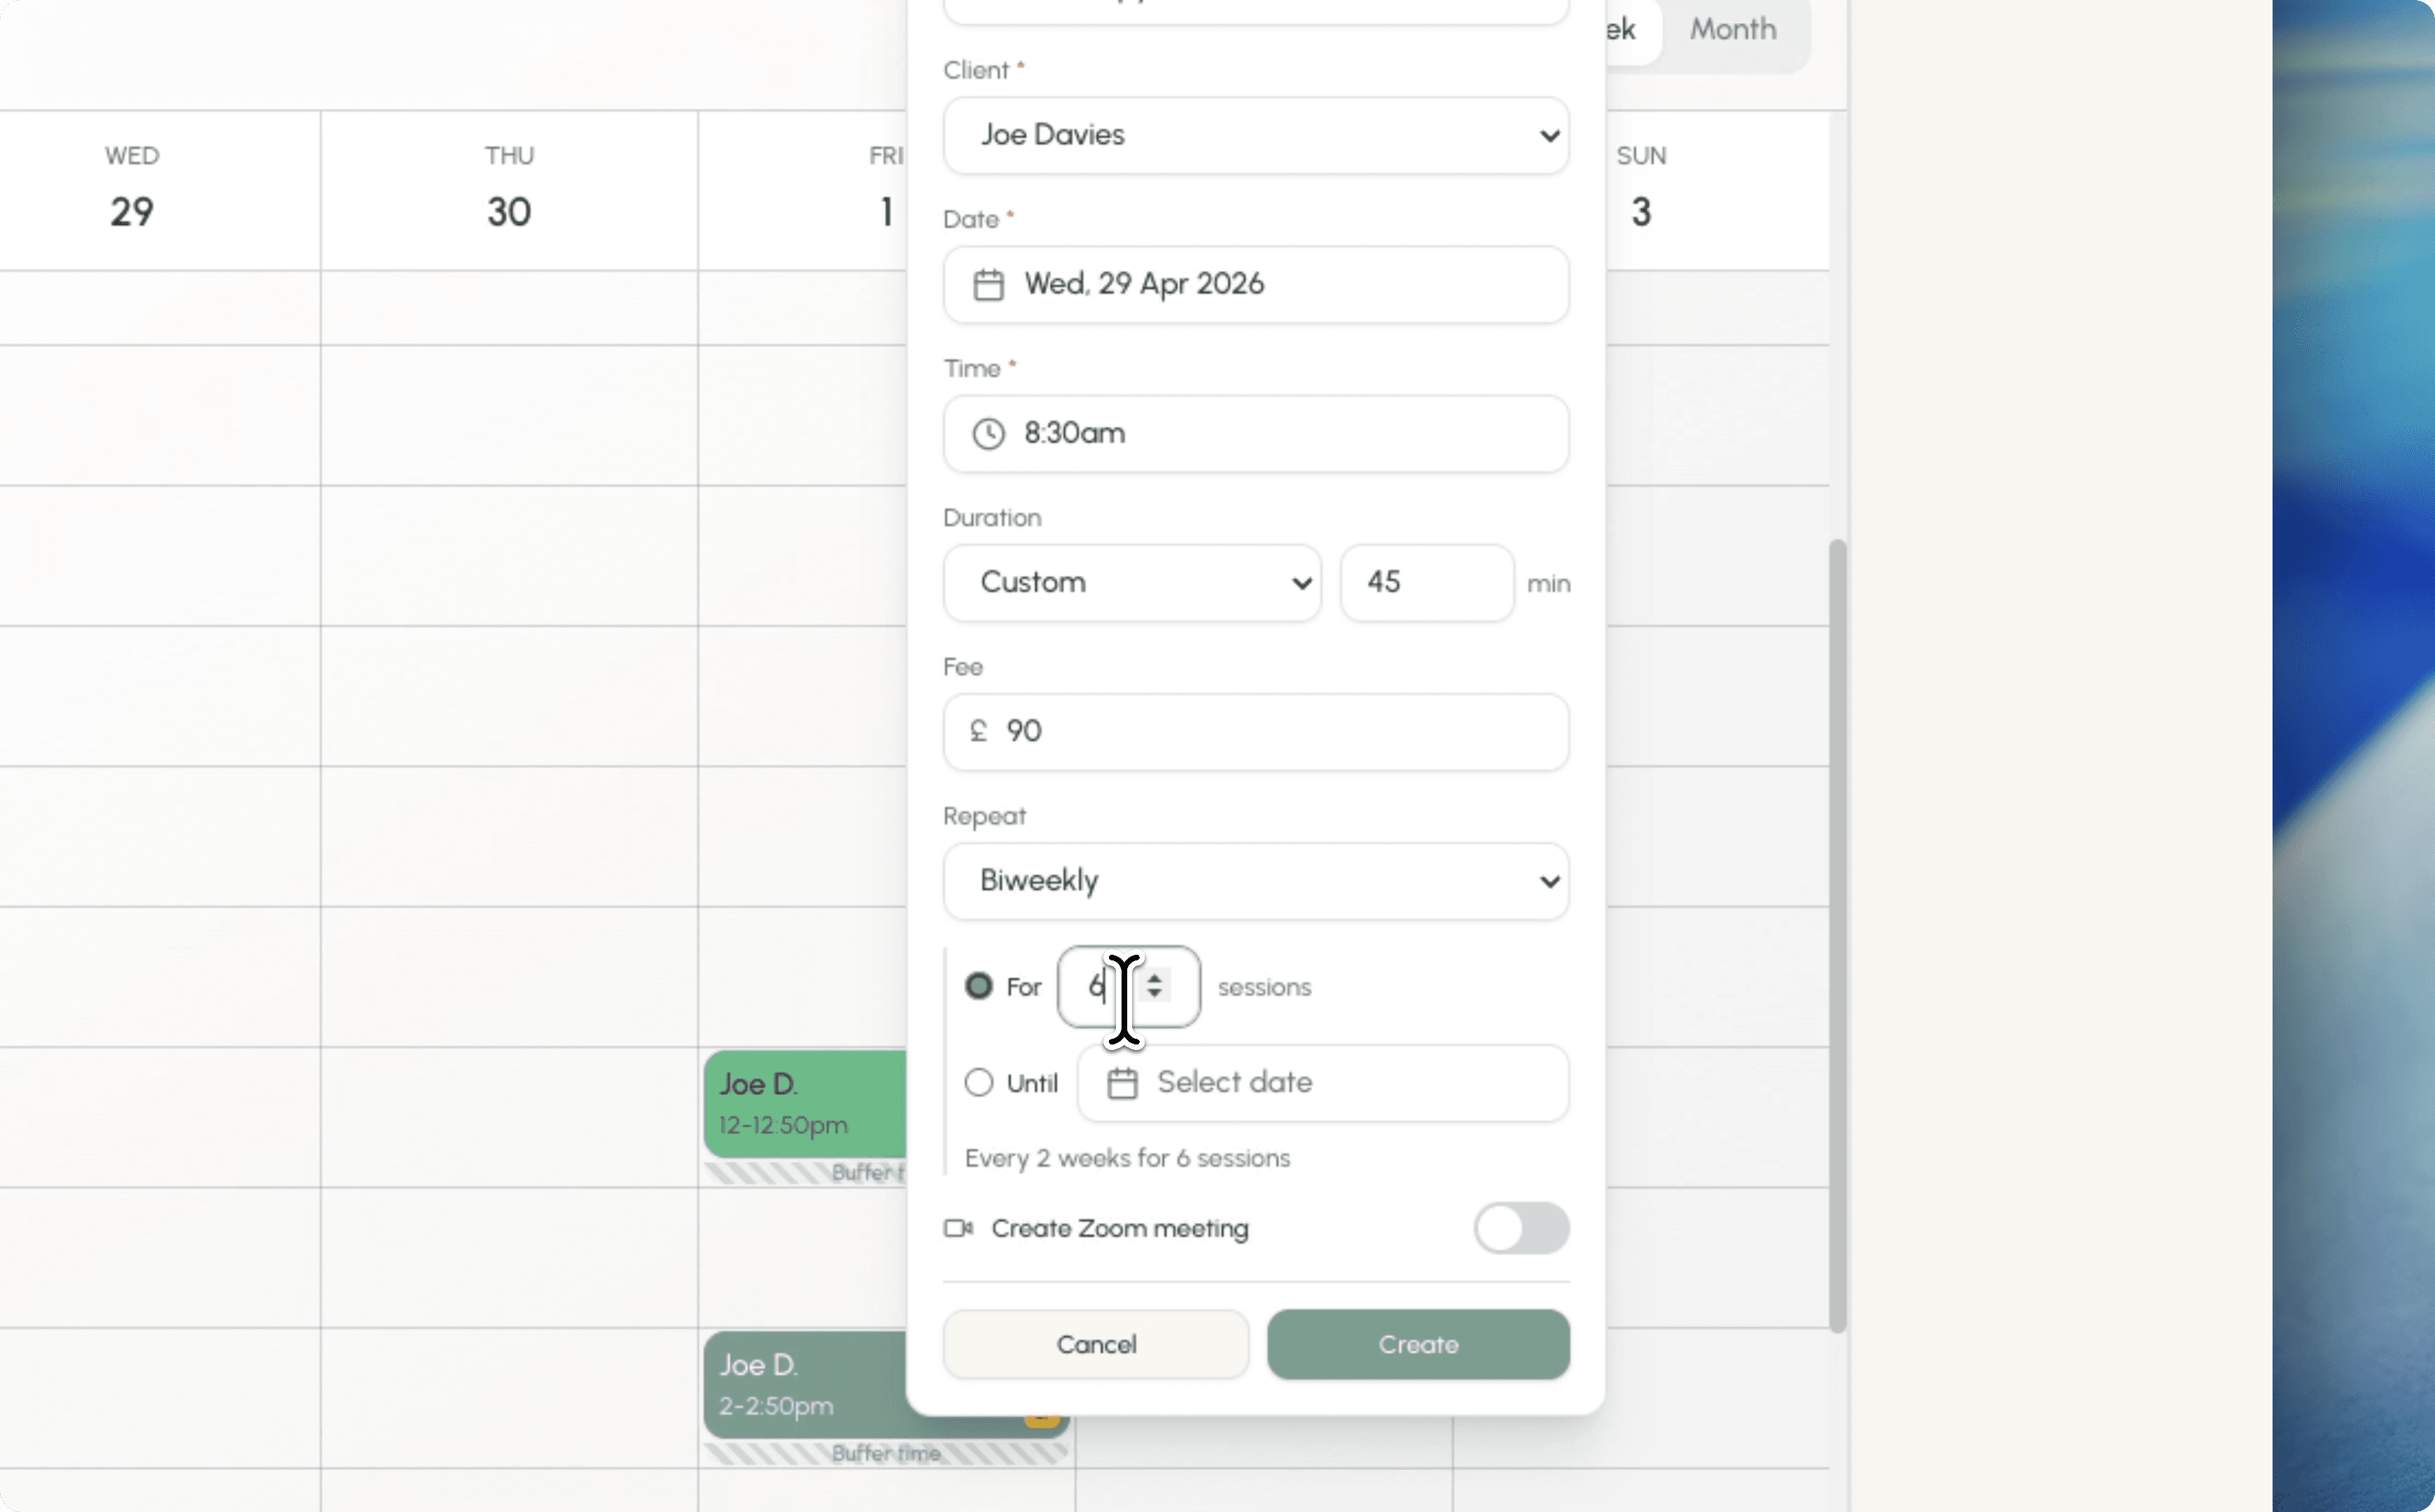Switch to Month calendar view
Viewport: 2435px width, 1512px height.
1733,29
